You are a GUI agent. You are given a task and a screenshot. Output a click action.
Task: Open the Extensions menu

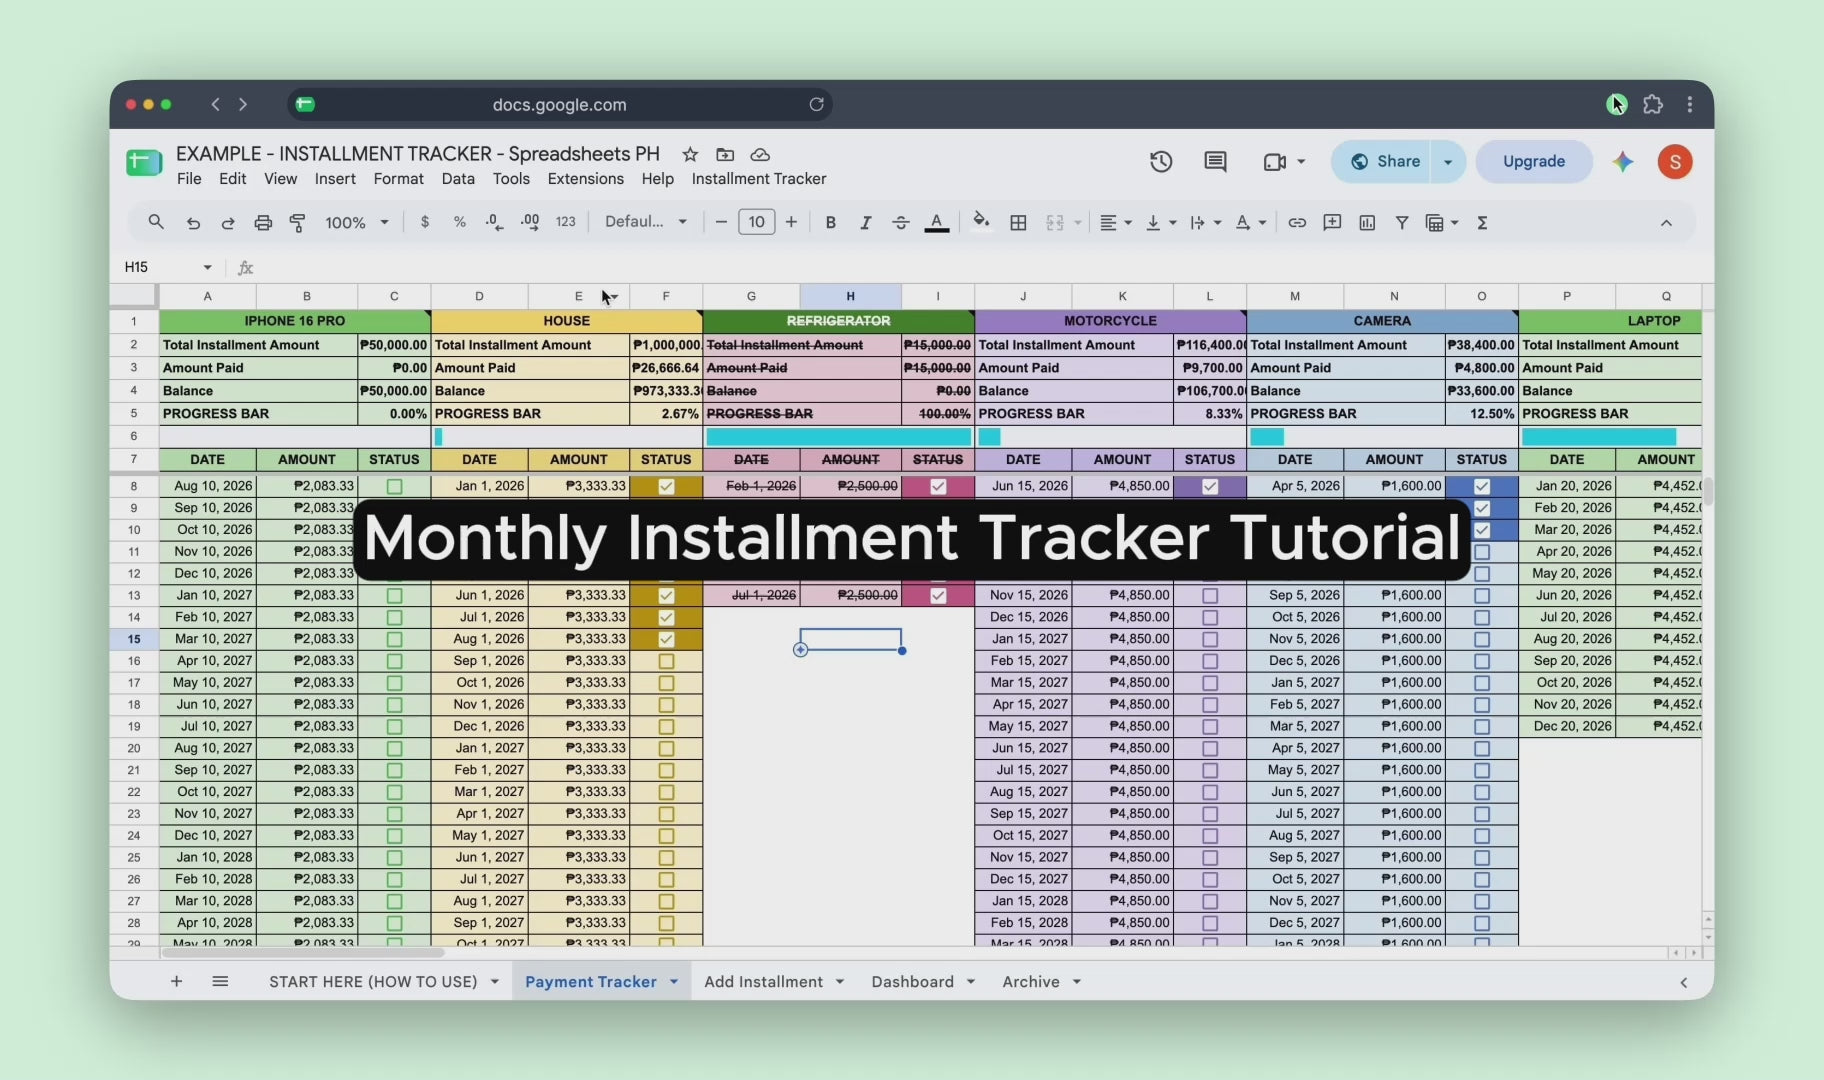pyautogui.click(x=585, y=179)
